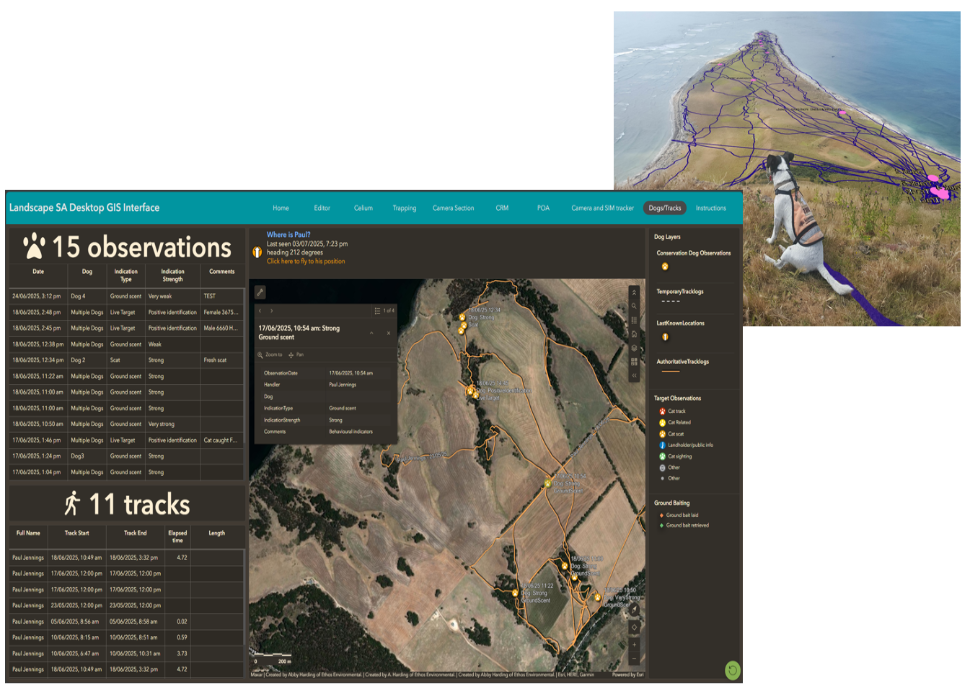The height and width of the screenshot is (692, 970).
Task: Click the Where is Paul? heading
Action: pos(288,234)
